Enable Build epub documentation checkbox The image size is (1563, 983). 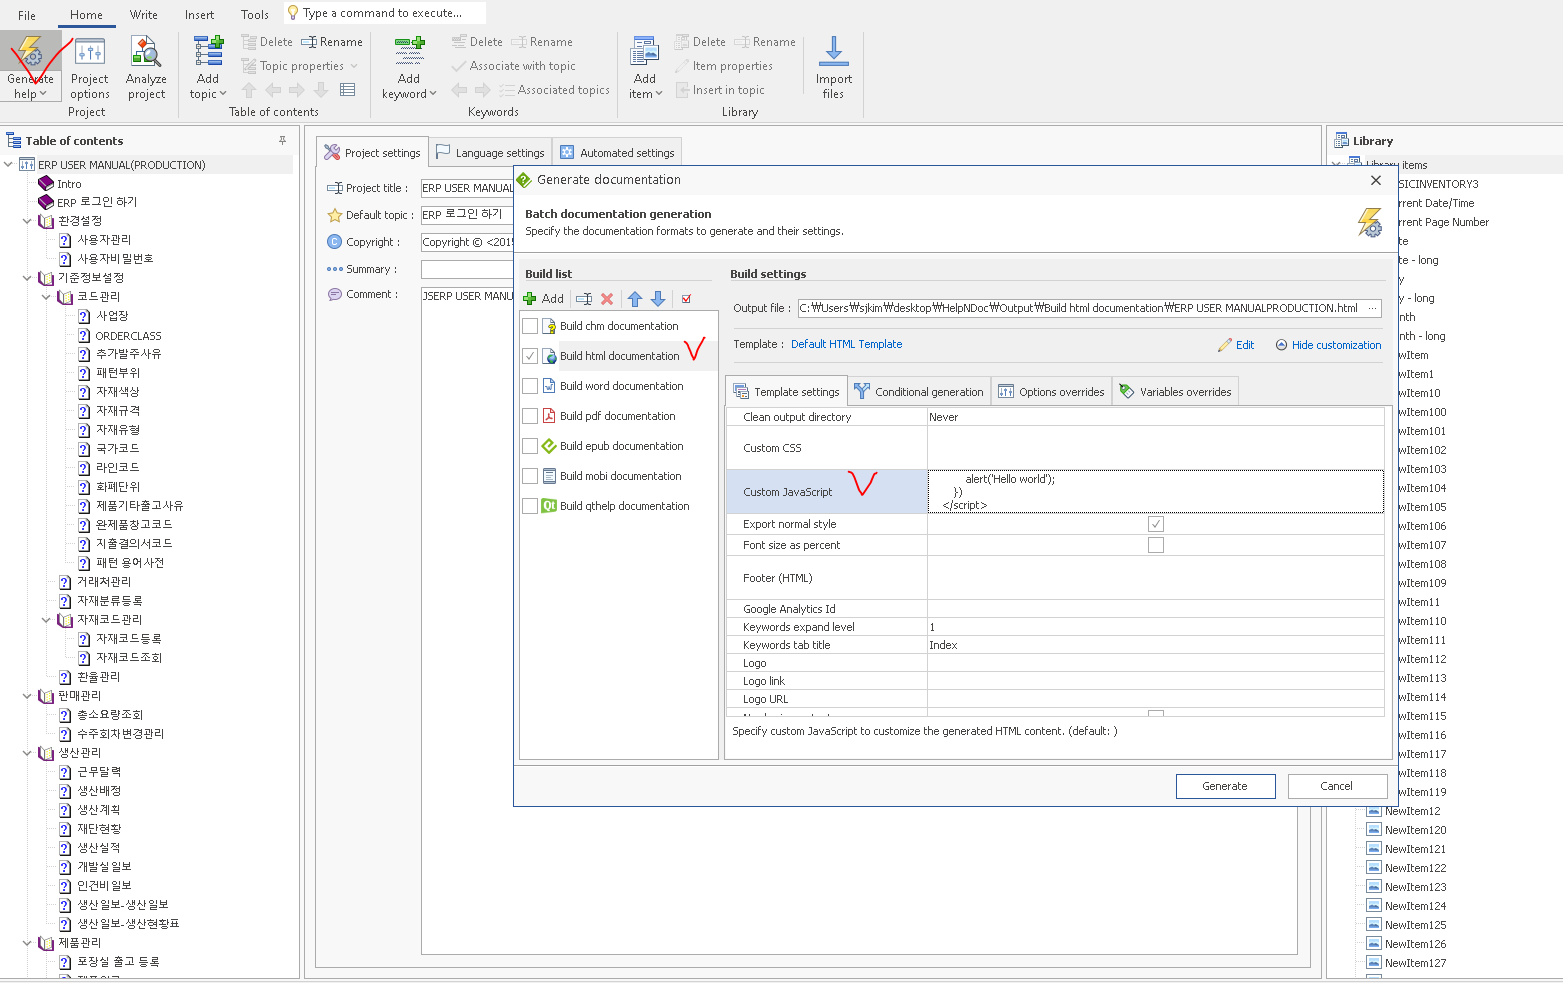click(530, 446)
